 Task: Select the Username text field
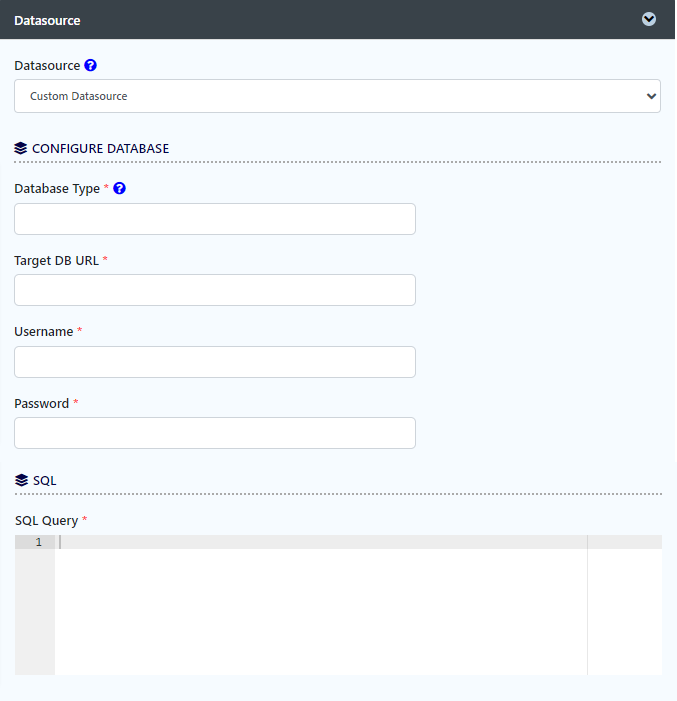click(215, 362)
